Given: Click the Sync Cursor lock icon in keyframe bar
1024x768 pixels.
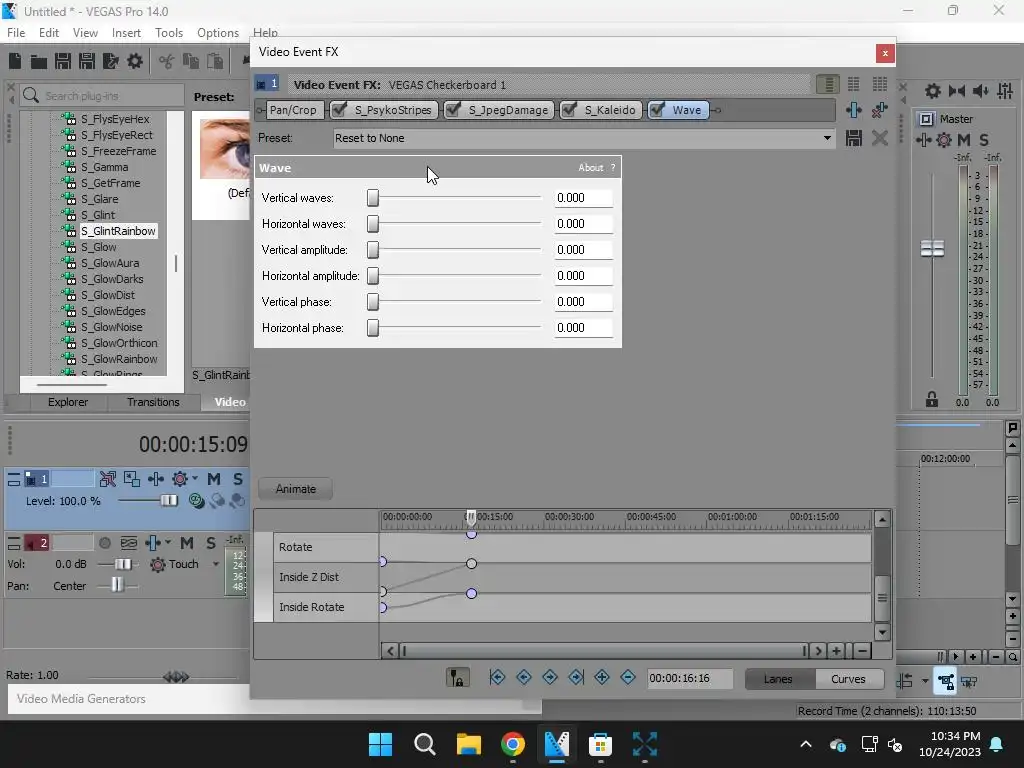Looking at the screenshot, I should click(x=457, y=678).
